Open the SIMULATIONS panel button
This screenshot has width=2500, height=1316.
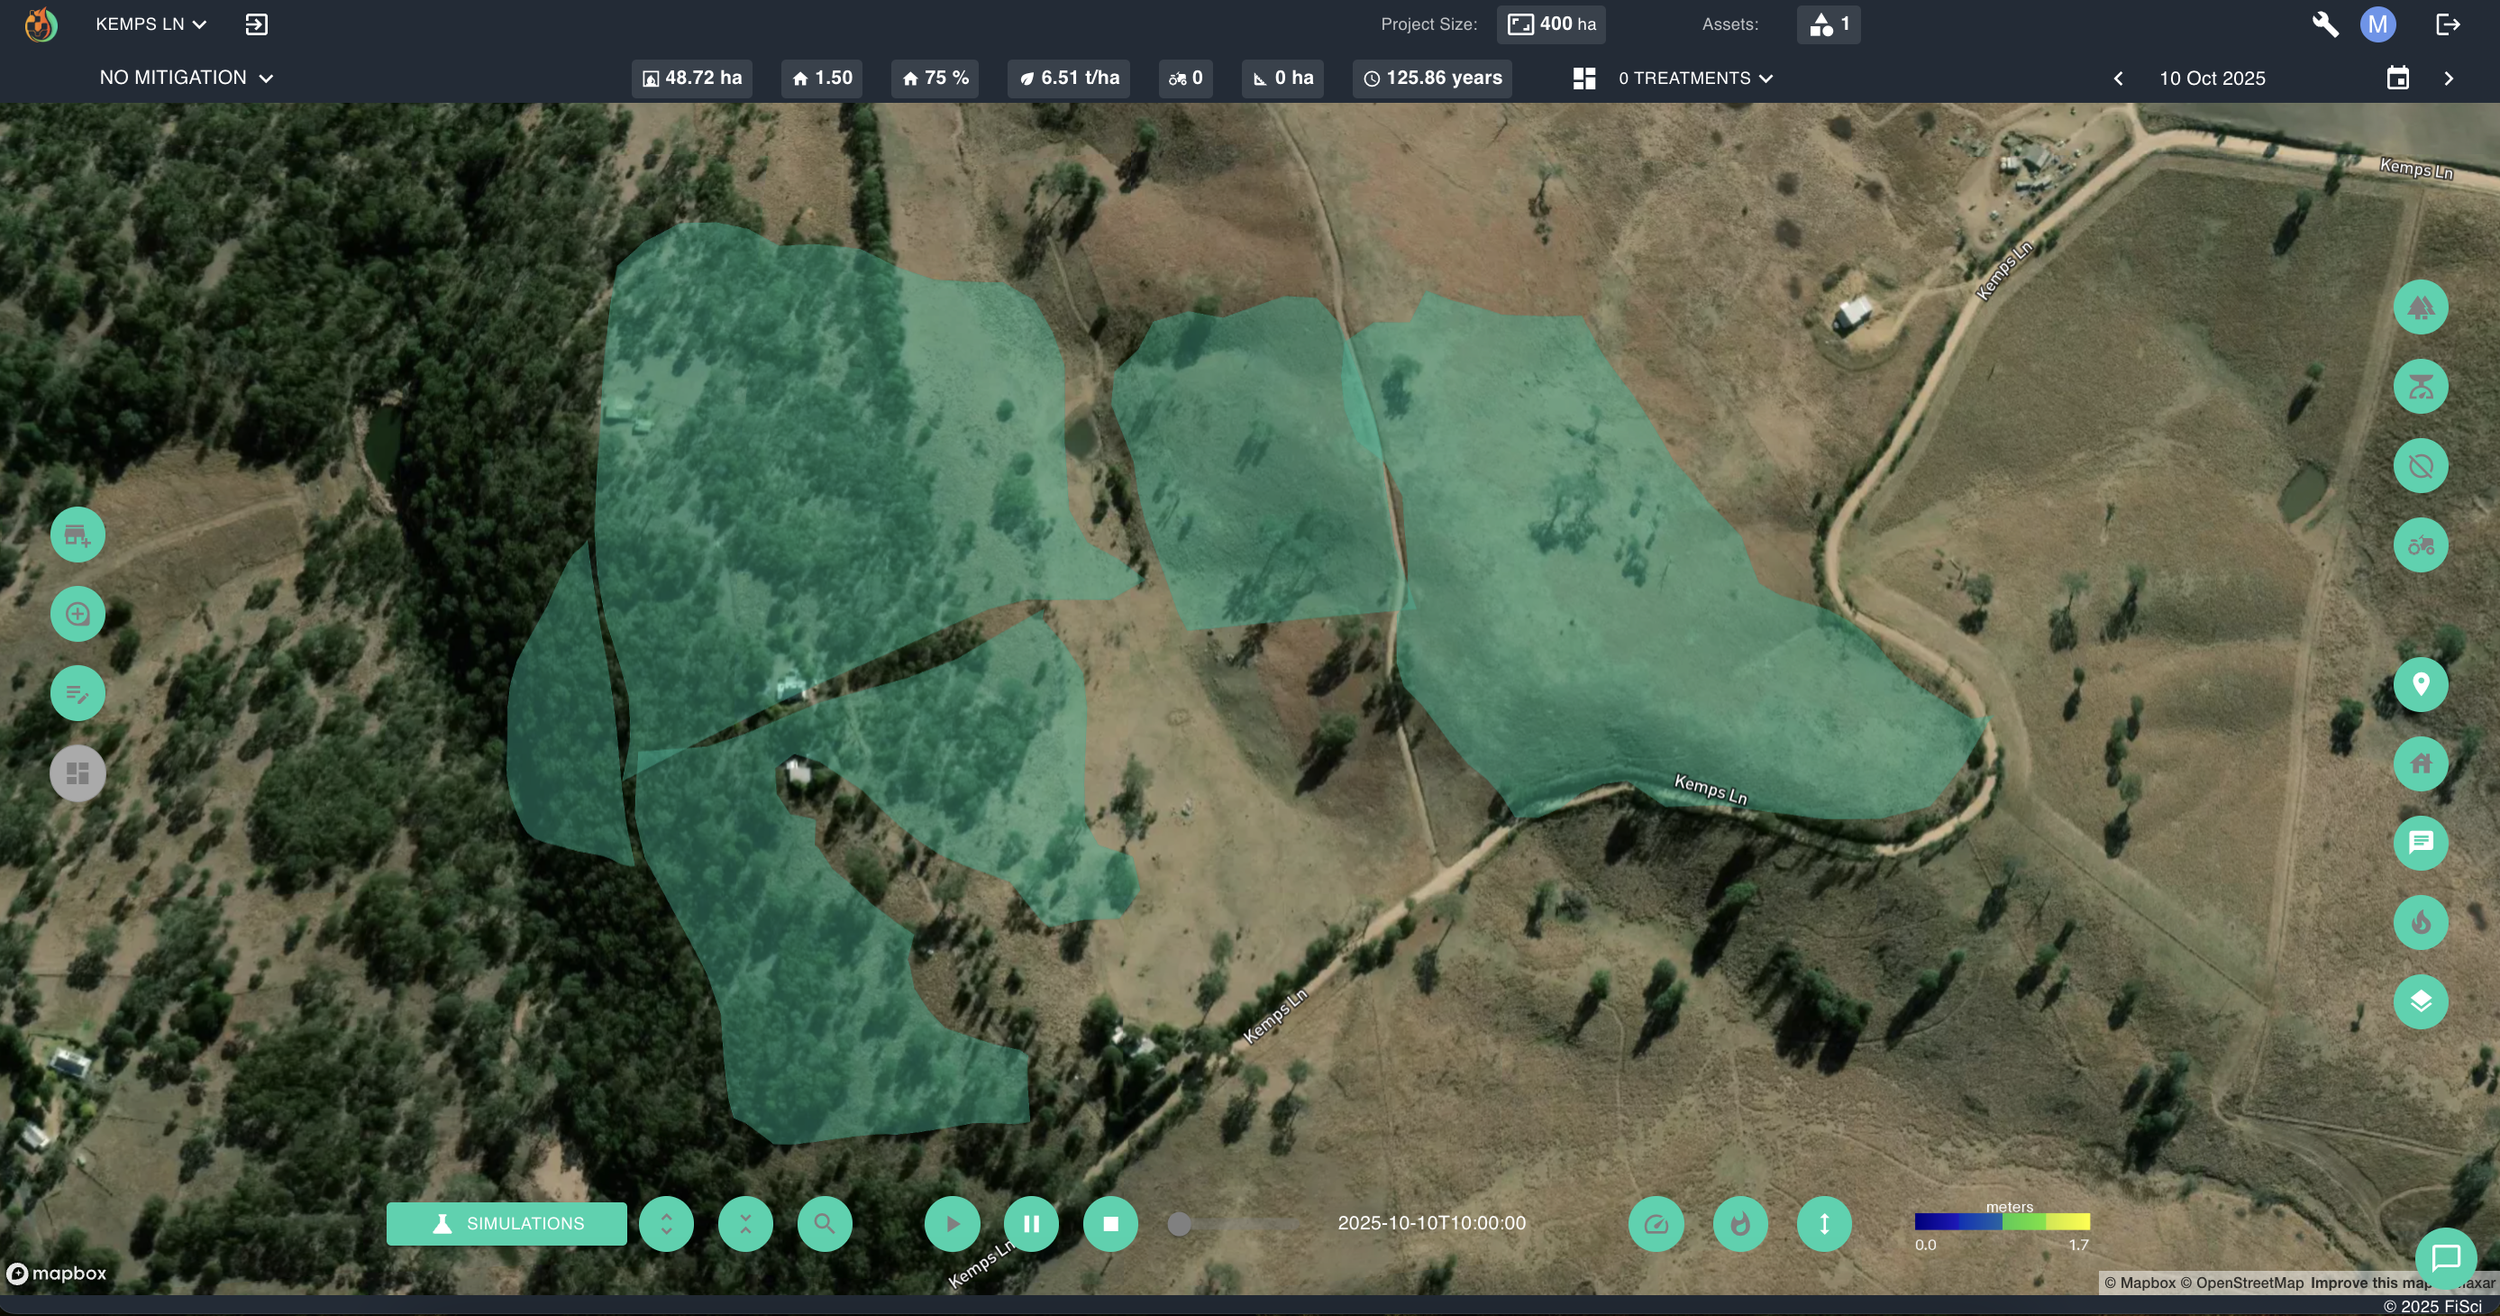click(506, 1224)
